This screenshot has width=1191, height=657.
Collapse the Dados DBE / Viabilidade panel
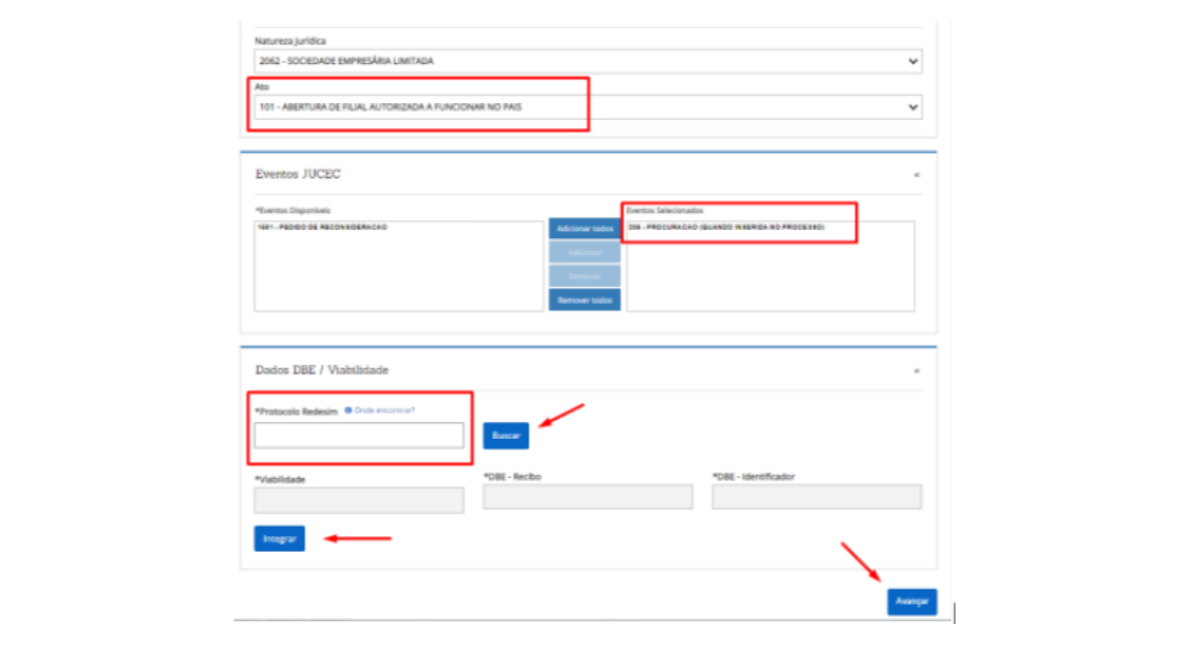pyautogui.click(x=916, y=370)
